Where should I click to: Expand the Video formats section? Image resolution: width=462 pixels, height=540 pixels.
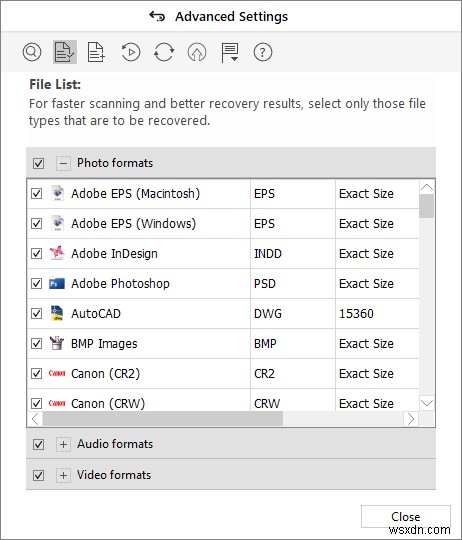tap(63, 475)
